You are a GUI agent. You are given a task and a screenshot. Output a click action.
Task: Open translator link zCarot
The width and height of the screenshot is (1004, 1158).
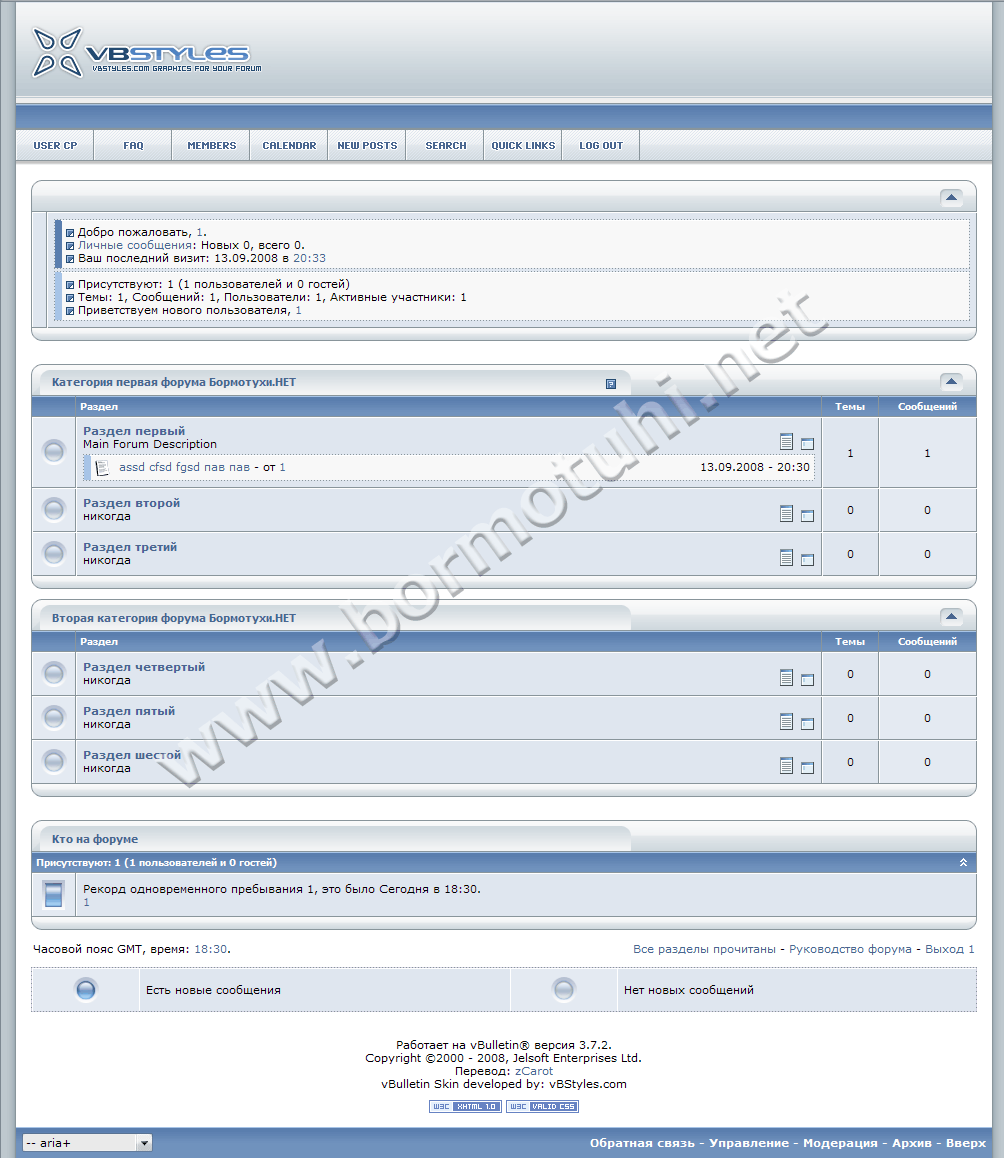533,1071
